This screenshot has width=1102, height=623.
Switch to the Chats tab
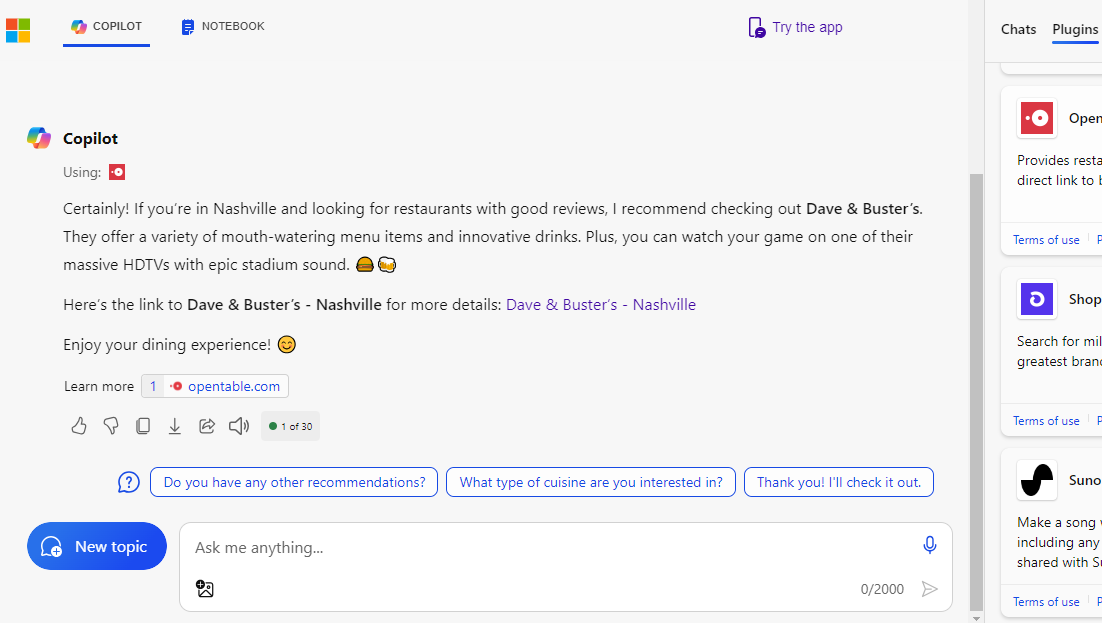click(x=1018, y=29)
